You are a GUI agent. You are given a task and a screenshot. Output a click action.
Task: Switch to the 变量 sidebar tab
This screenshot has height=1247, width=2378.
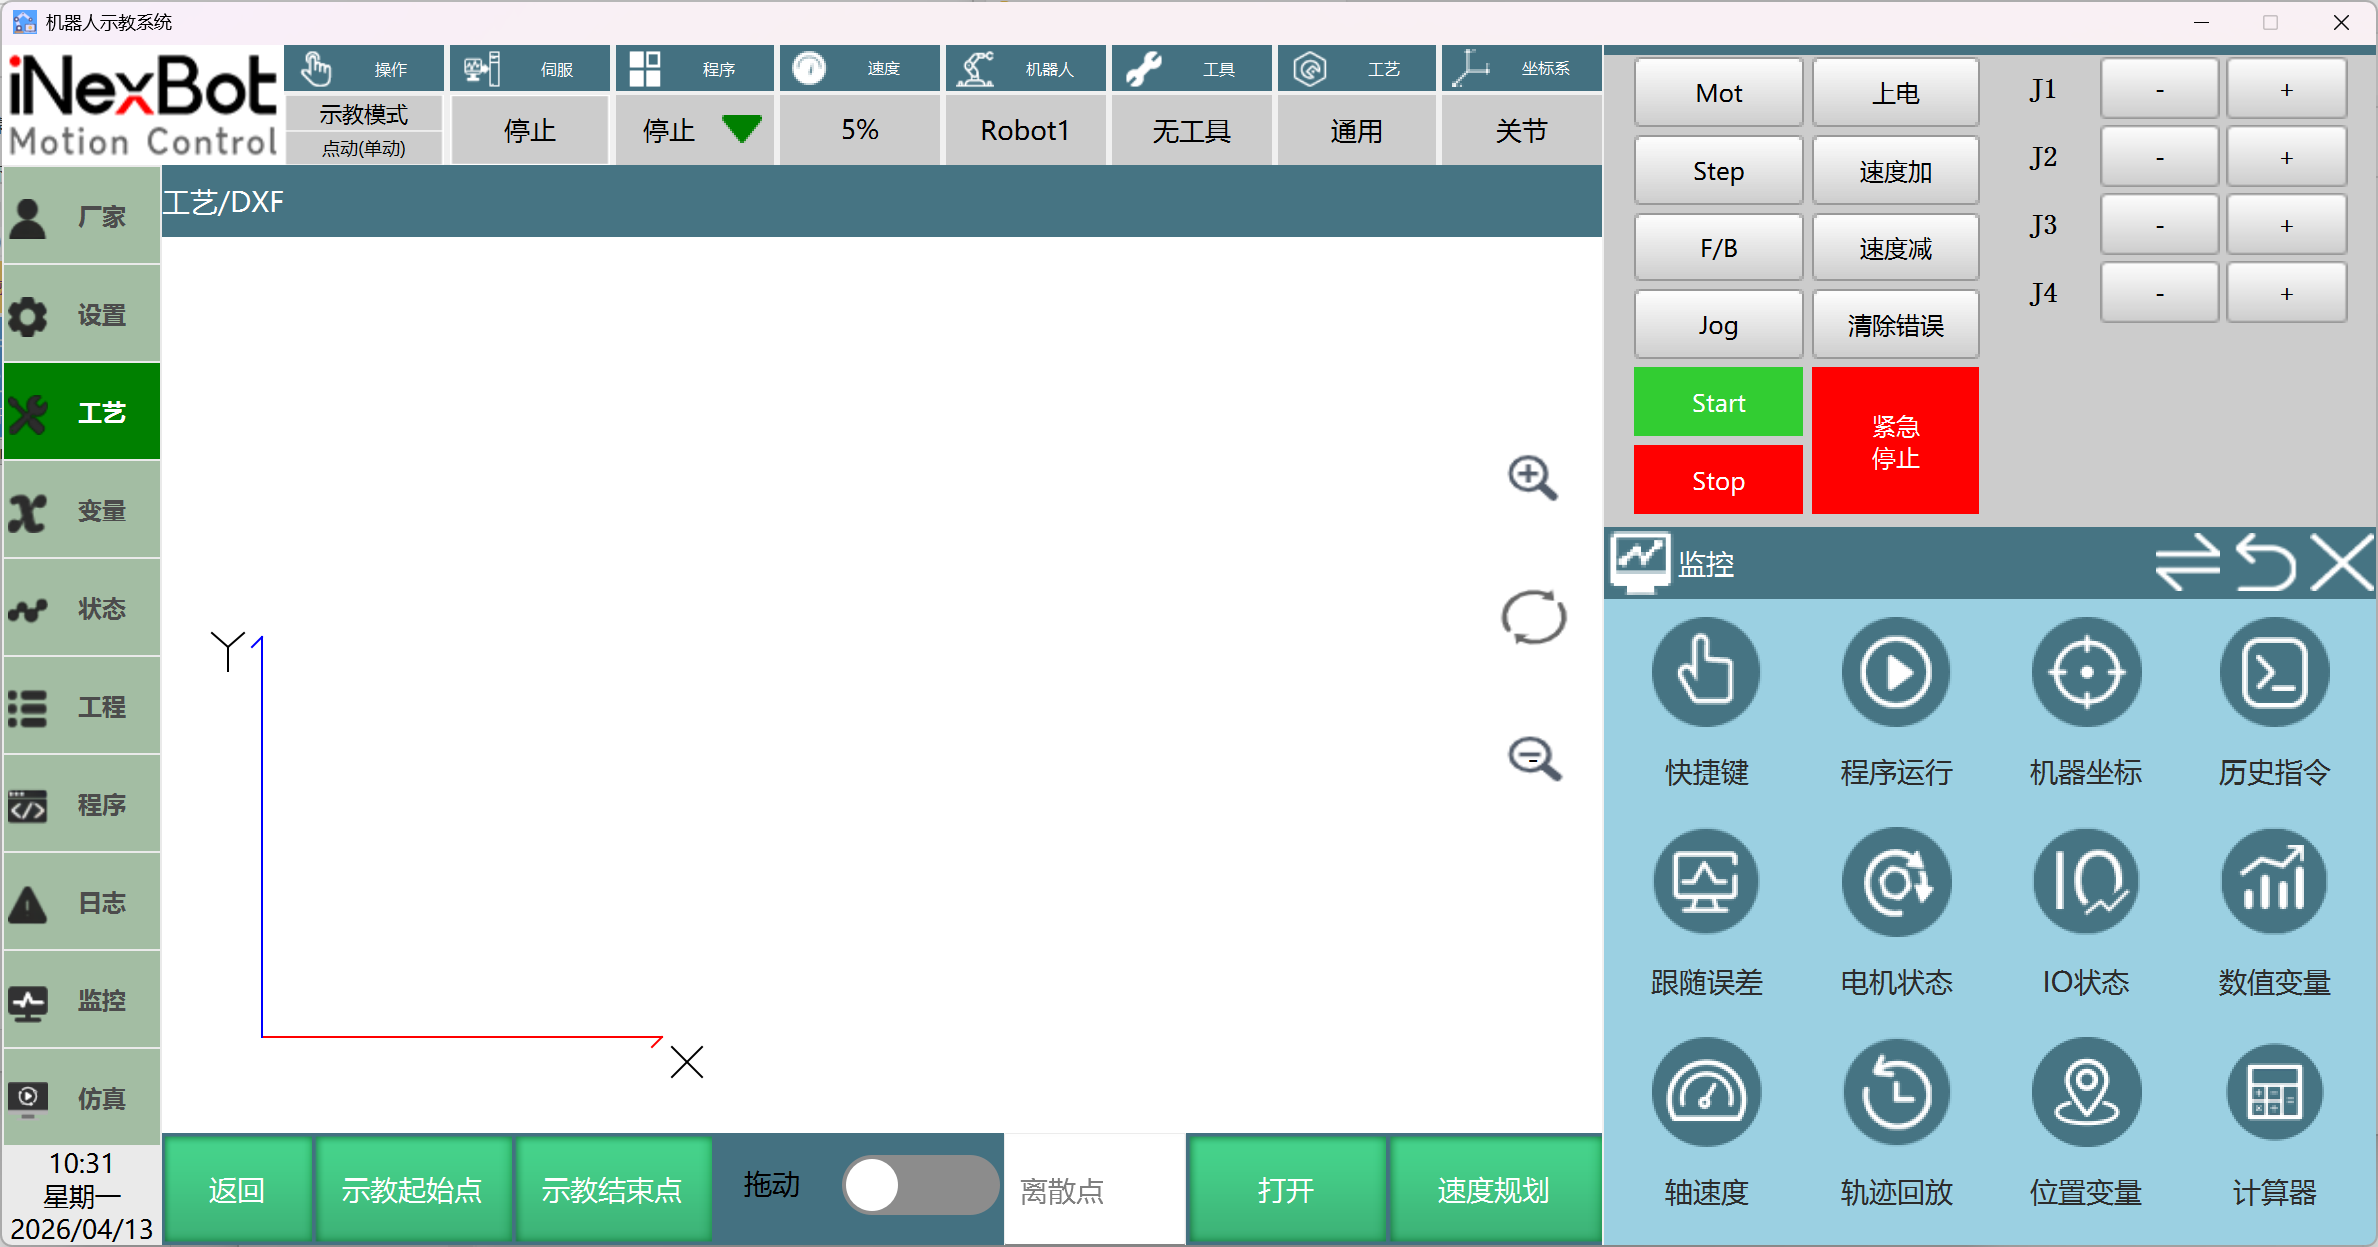82,511
